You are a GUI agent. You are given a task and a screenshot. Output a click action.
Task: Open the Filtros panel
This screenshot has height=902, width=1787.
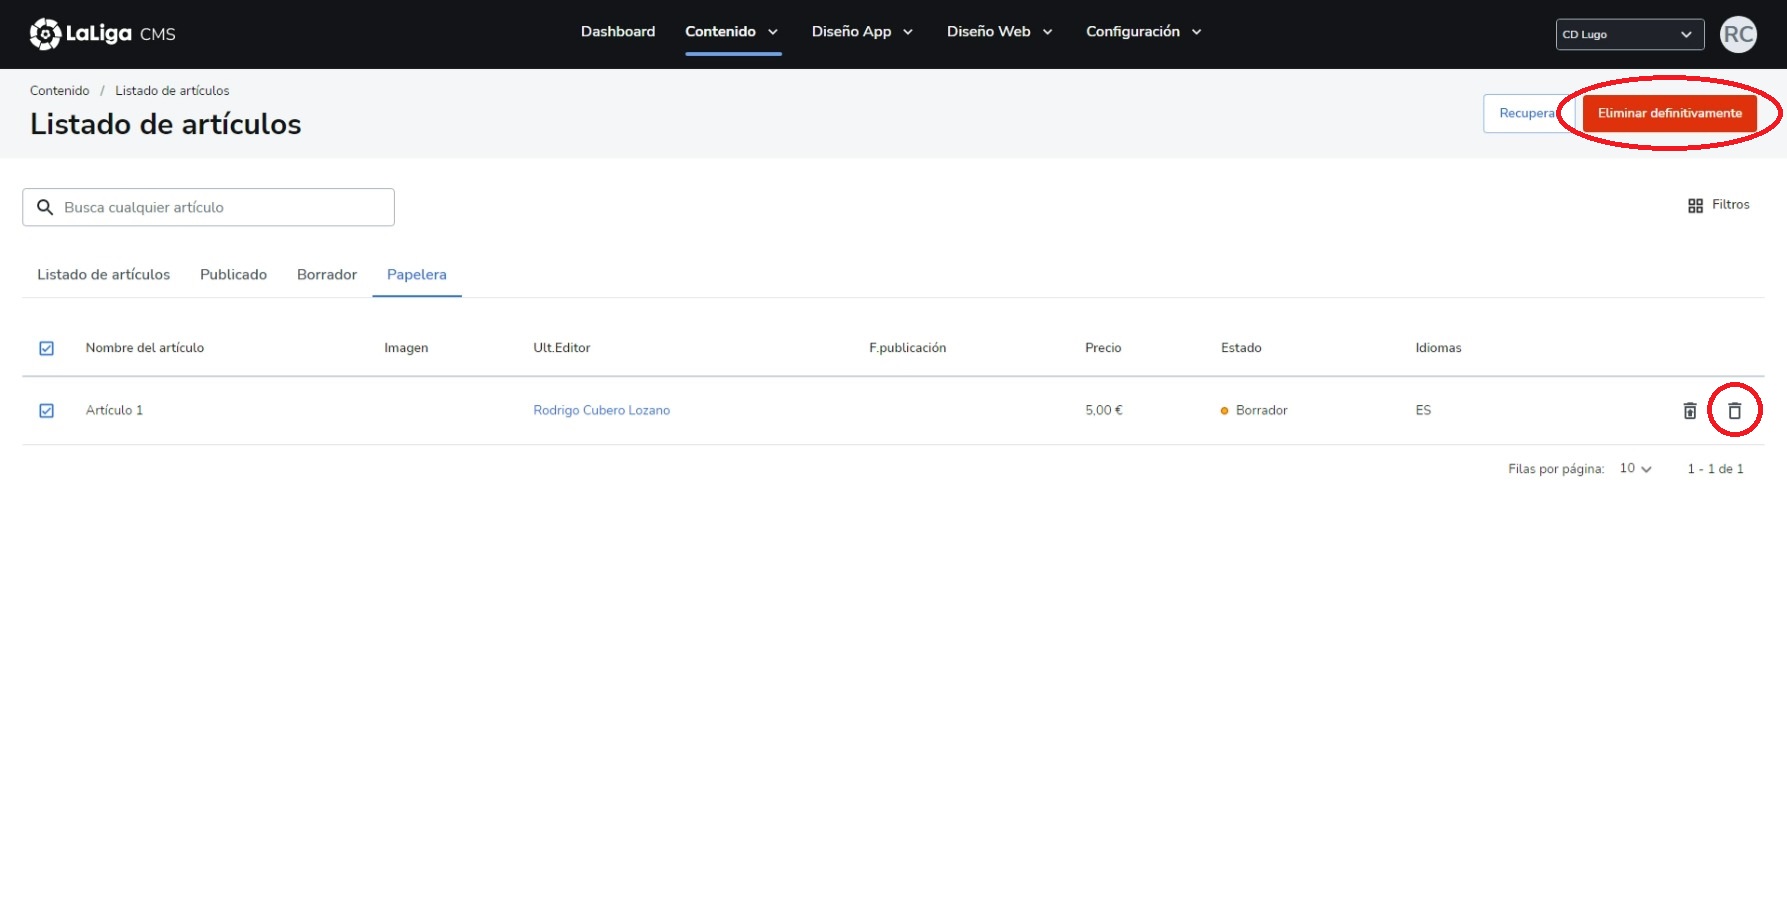(1718, 205)
